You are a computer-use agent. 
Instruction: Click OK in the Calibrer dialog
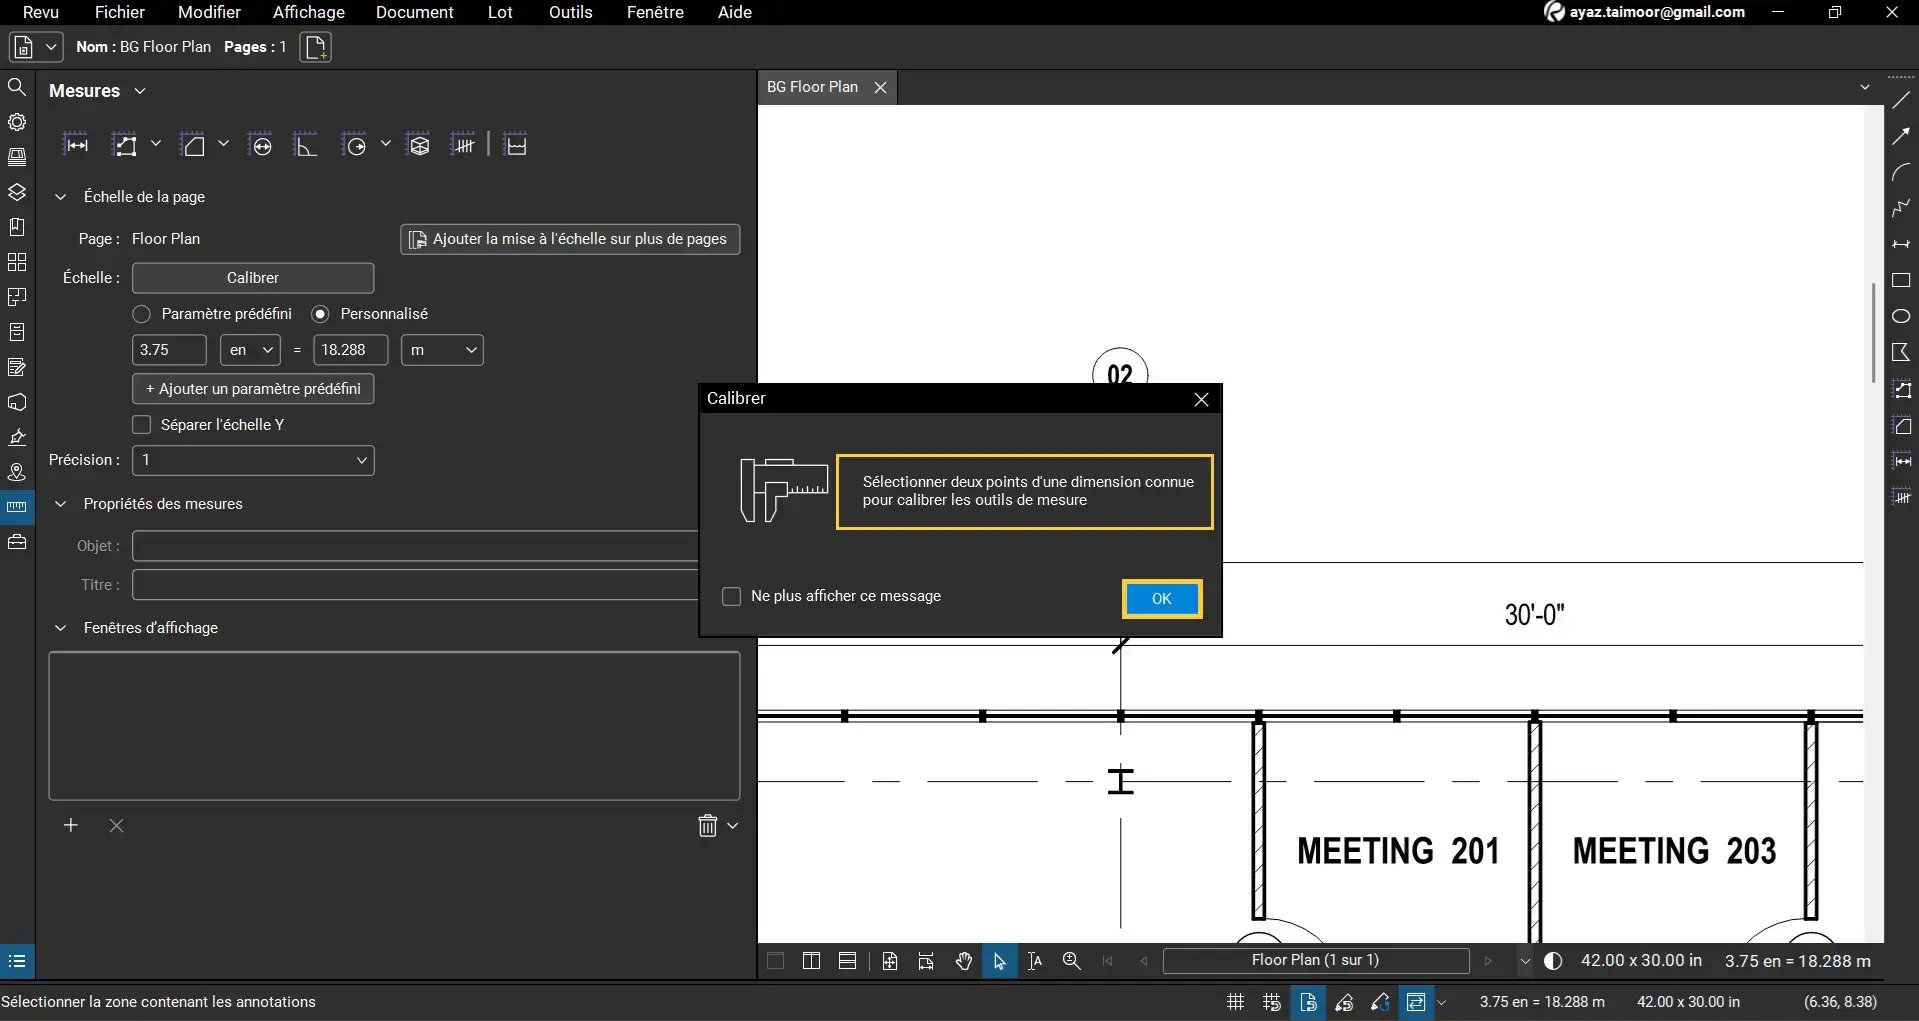coord(1160,598)
